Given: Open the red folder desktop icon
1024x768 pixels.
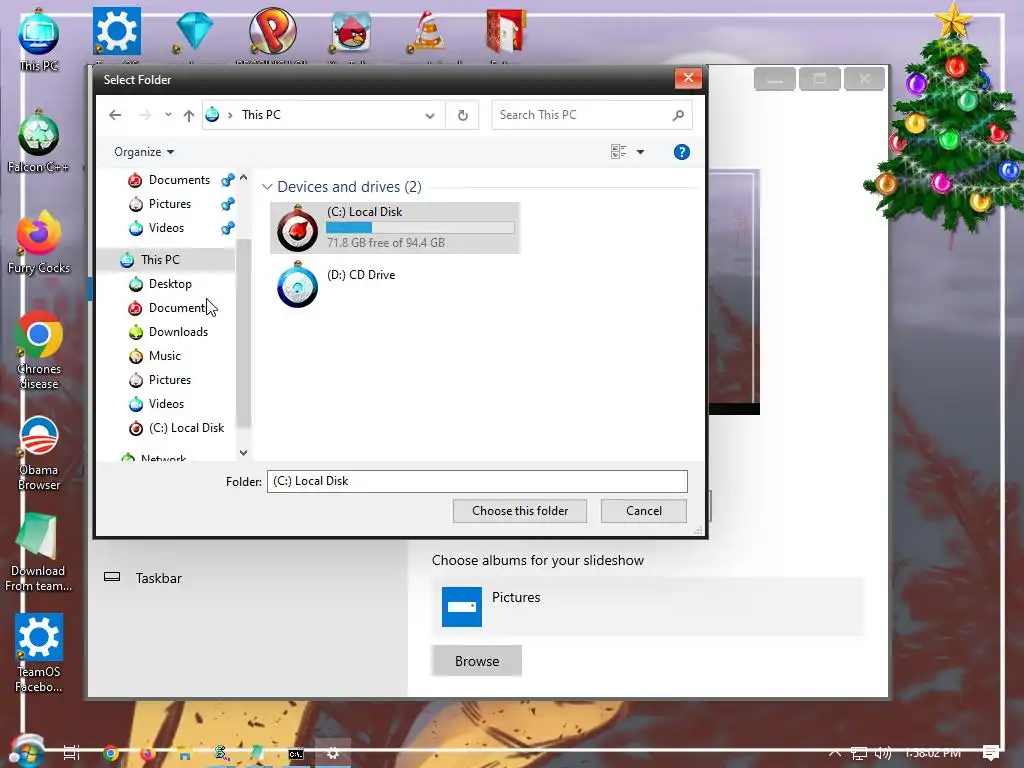Looking at the screenshot, I should tap(506, 31).
